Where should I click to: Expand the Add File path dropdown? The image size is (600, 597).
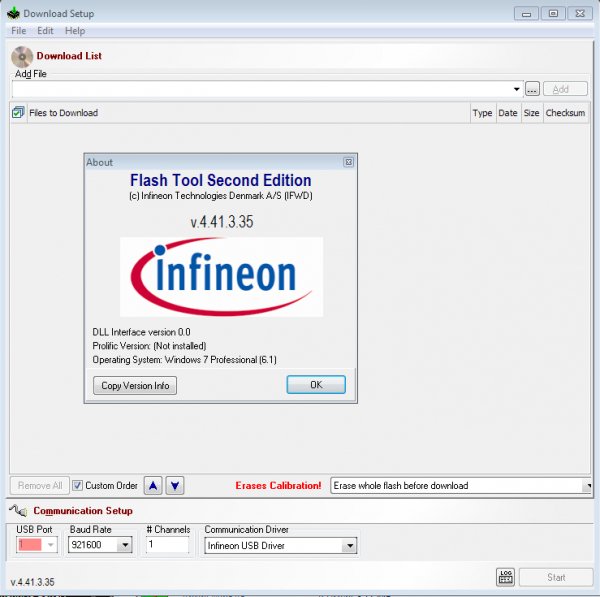pyautogui.click(x=516, y=89)
